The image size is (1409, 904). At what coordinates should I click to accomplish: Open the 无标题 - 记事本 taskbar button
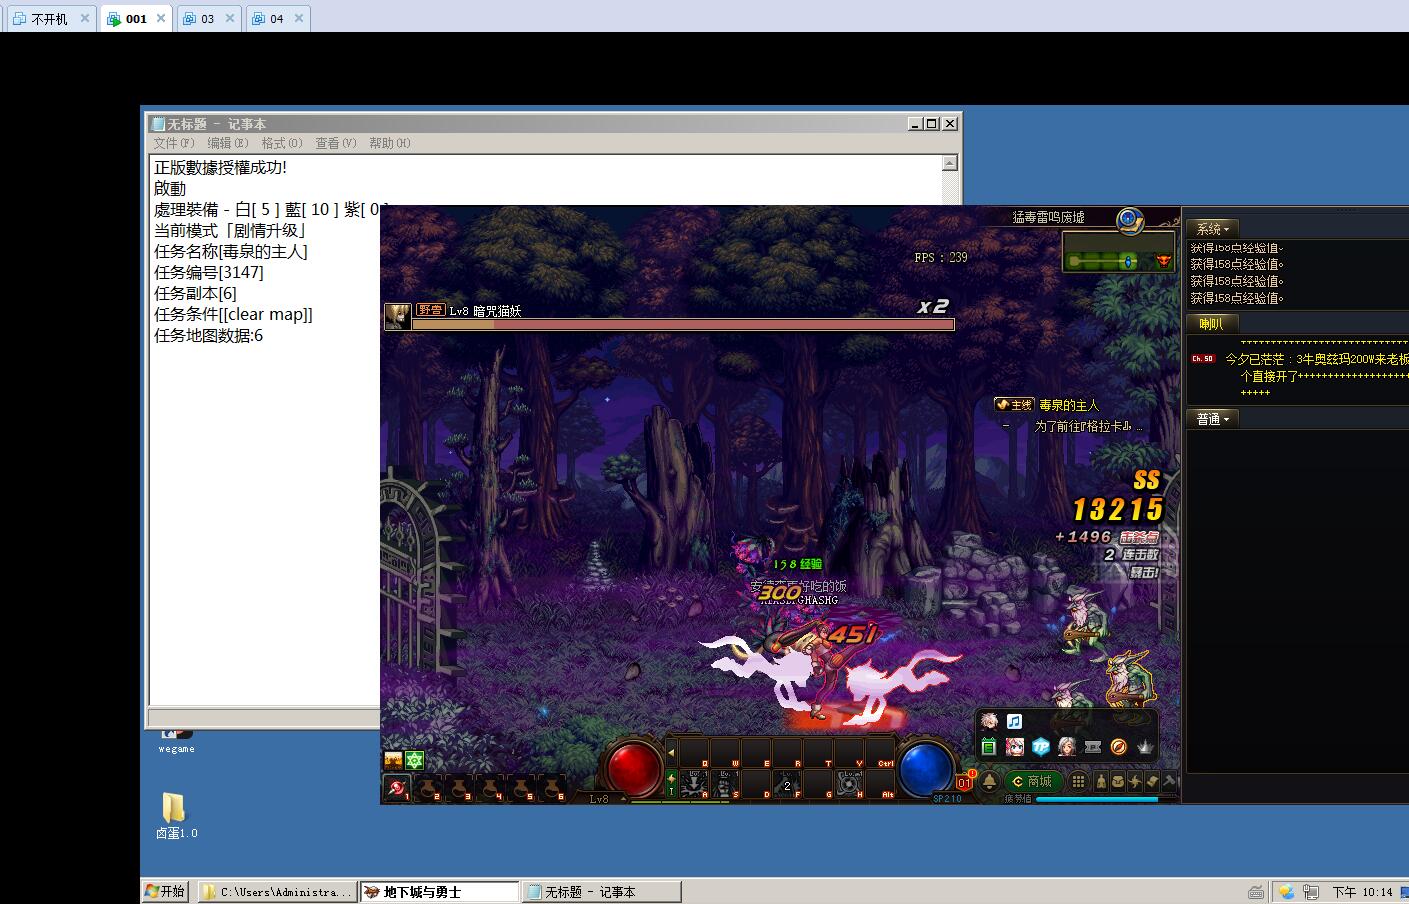pyautogui.click(x=601, y=891)
